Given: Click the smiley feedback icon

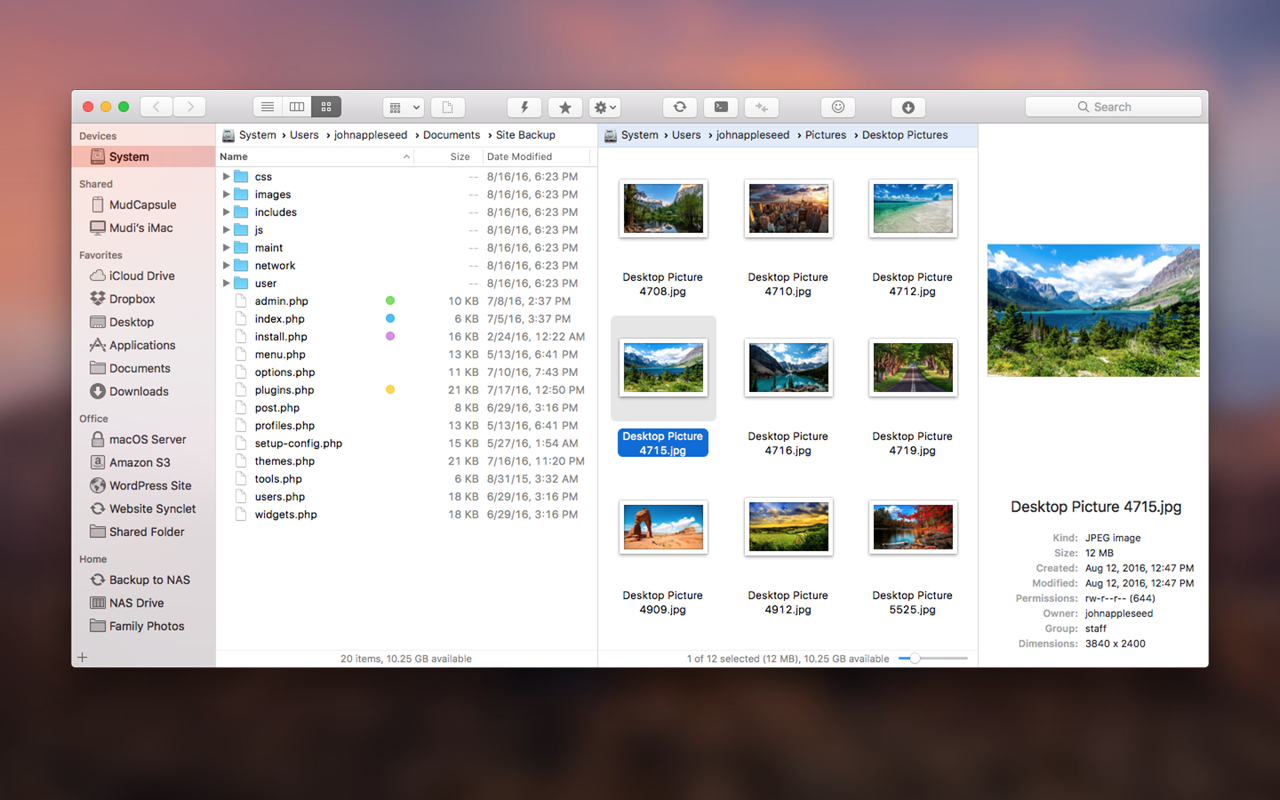Looking at the screenshot, I should [837, 107].
